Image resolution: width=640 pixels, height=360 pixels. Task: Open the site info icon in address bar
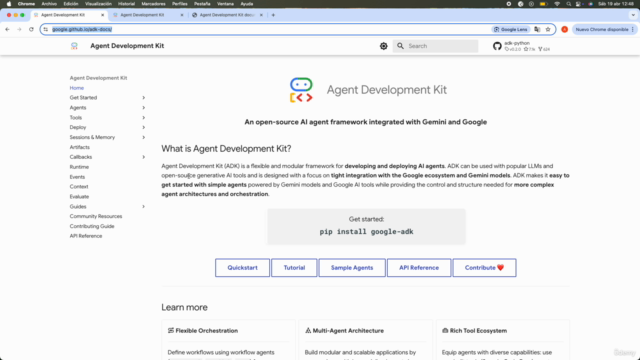[x=46, y=29]
